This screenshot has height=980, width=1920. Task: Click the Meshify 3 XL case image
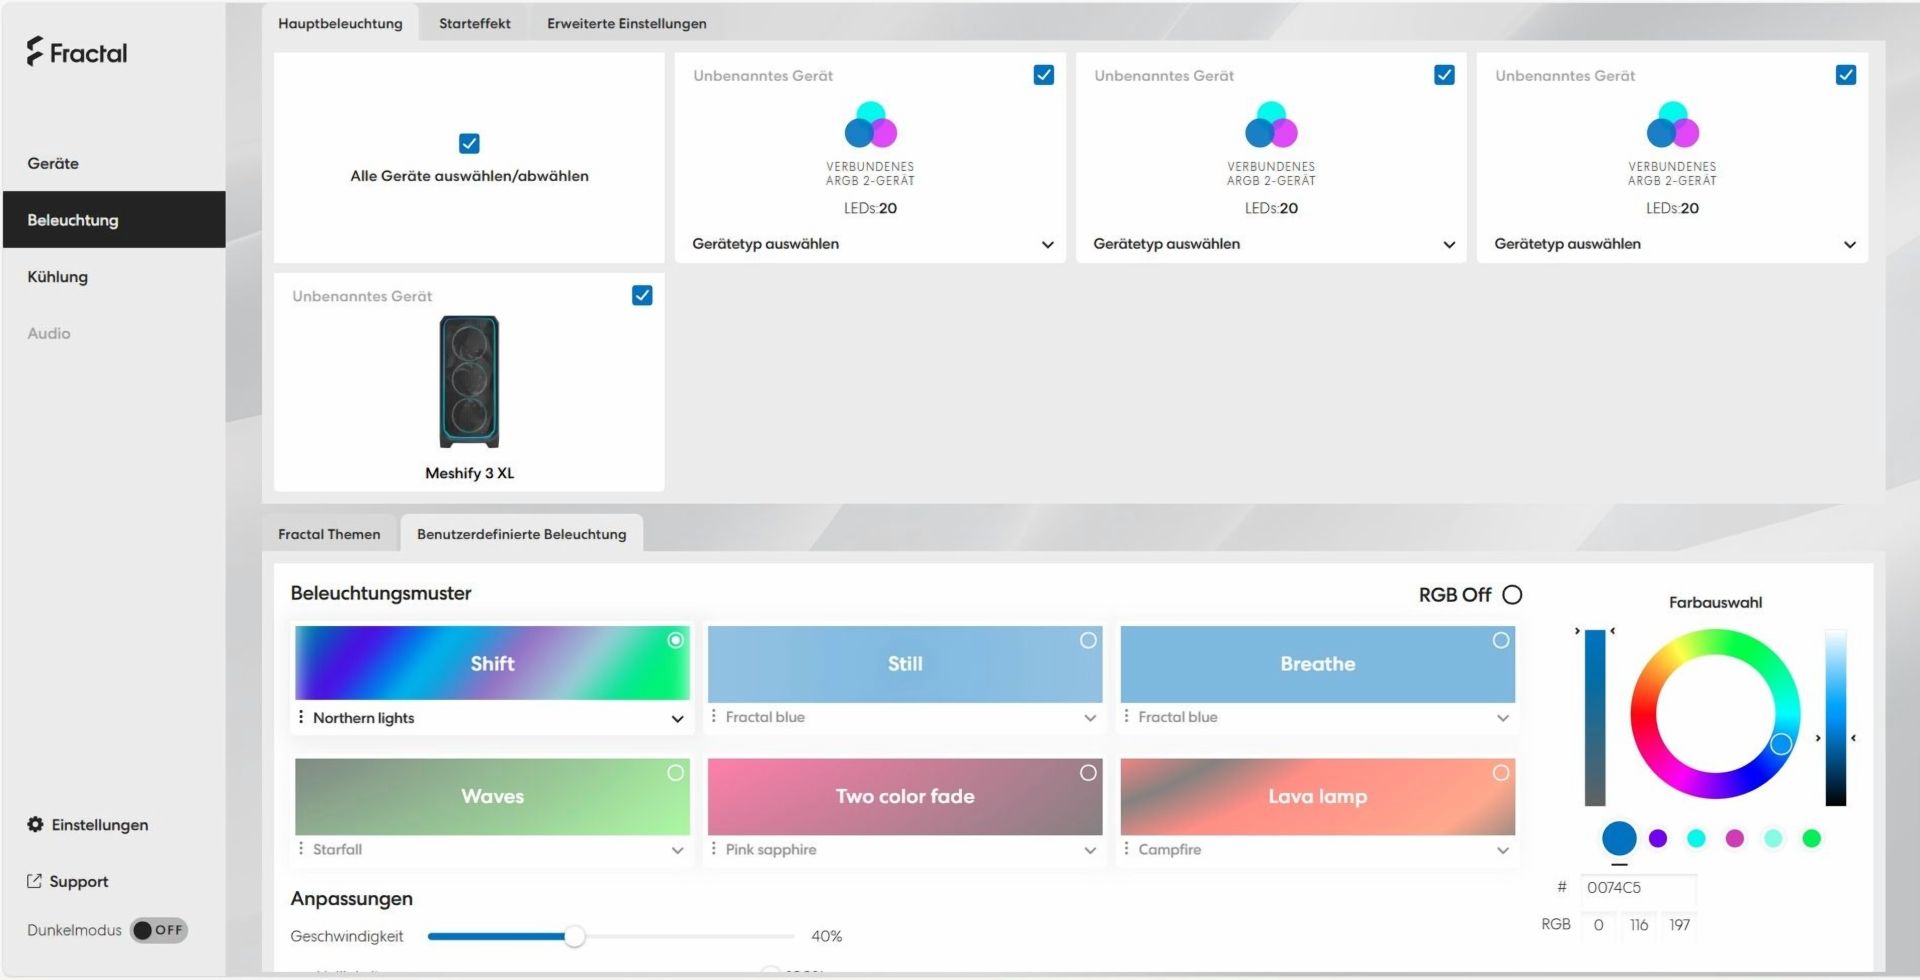pos(469,382)
